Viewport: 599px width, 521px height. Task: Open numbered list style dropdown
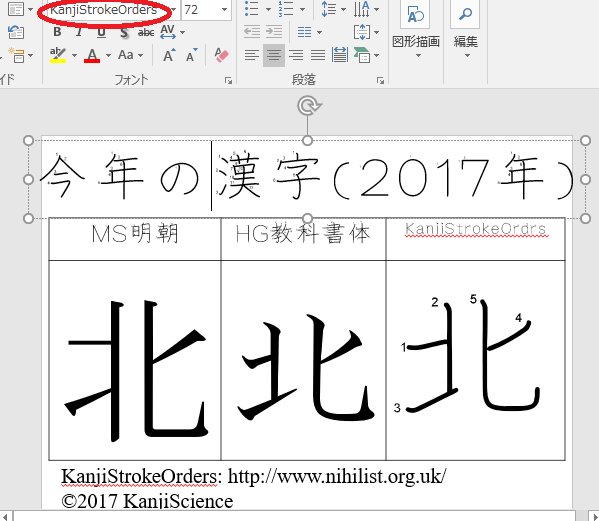pos(302,9)
